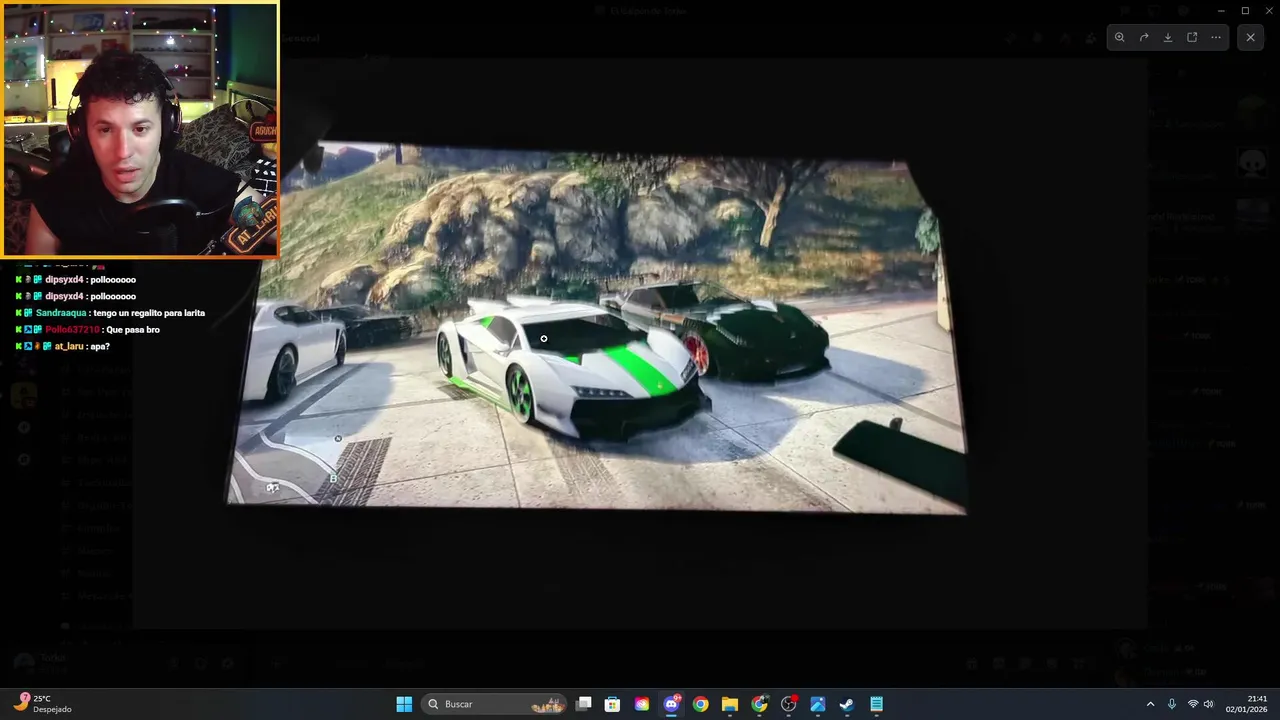Open the colorful Creative Cloud taskbar icon
This screenshot has height=720, width=1280.
click(642, 704)
